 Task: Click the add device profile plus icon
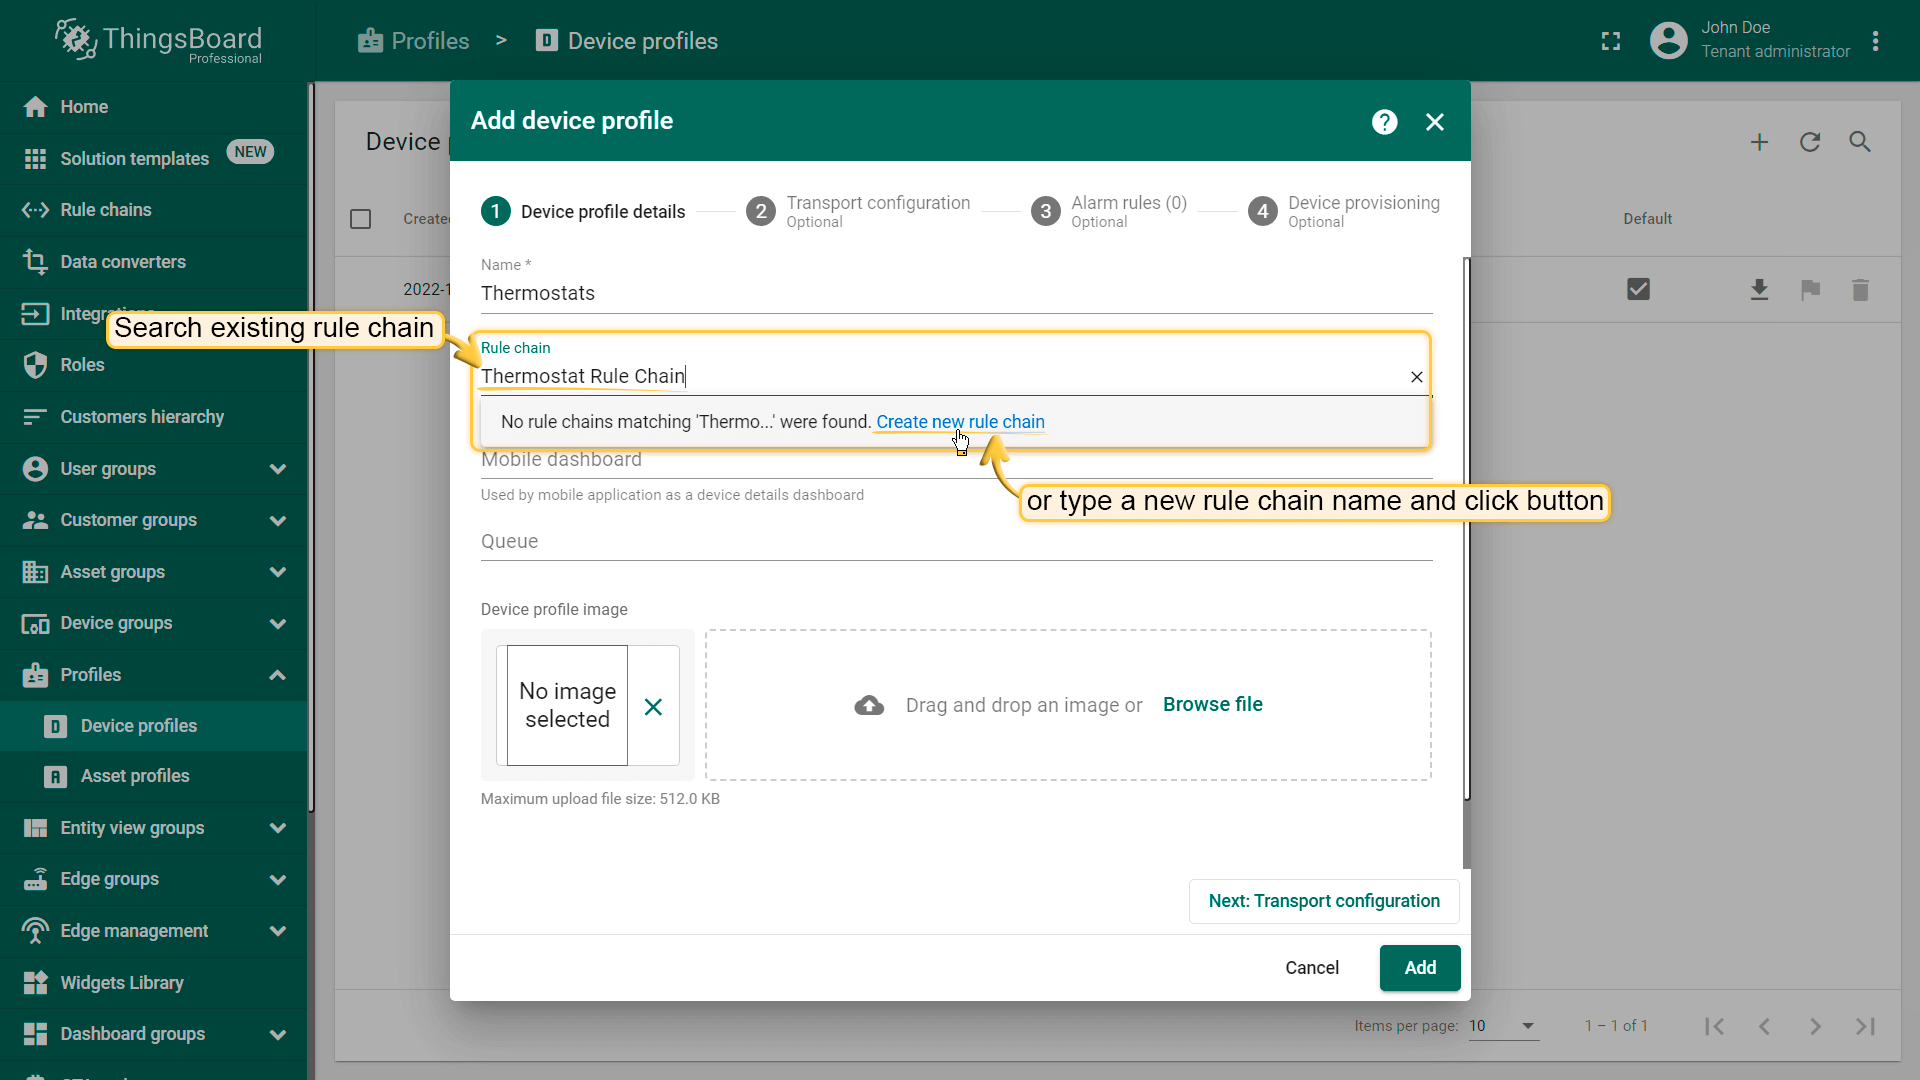[x=1759, y=142]
